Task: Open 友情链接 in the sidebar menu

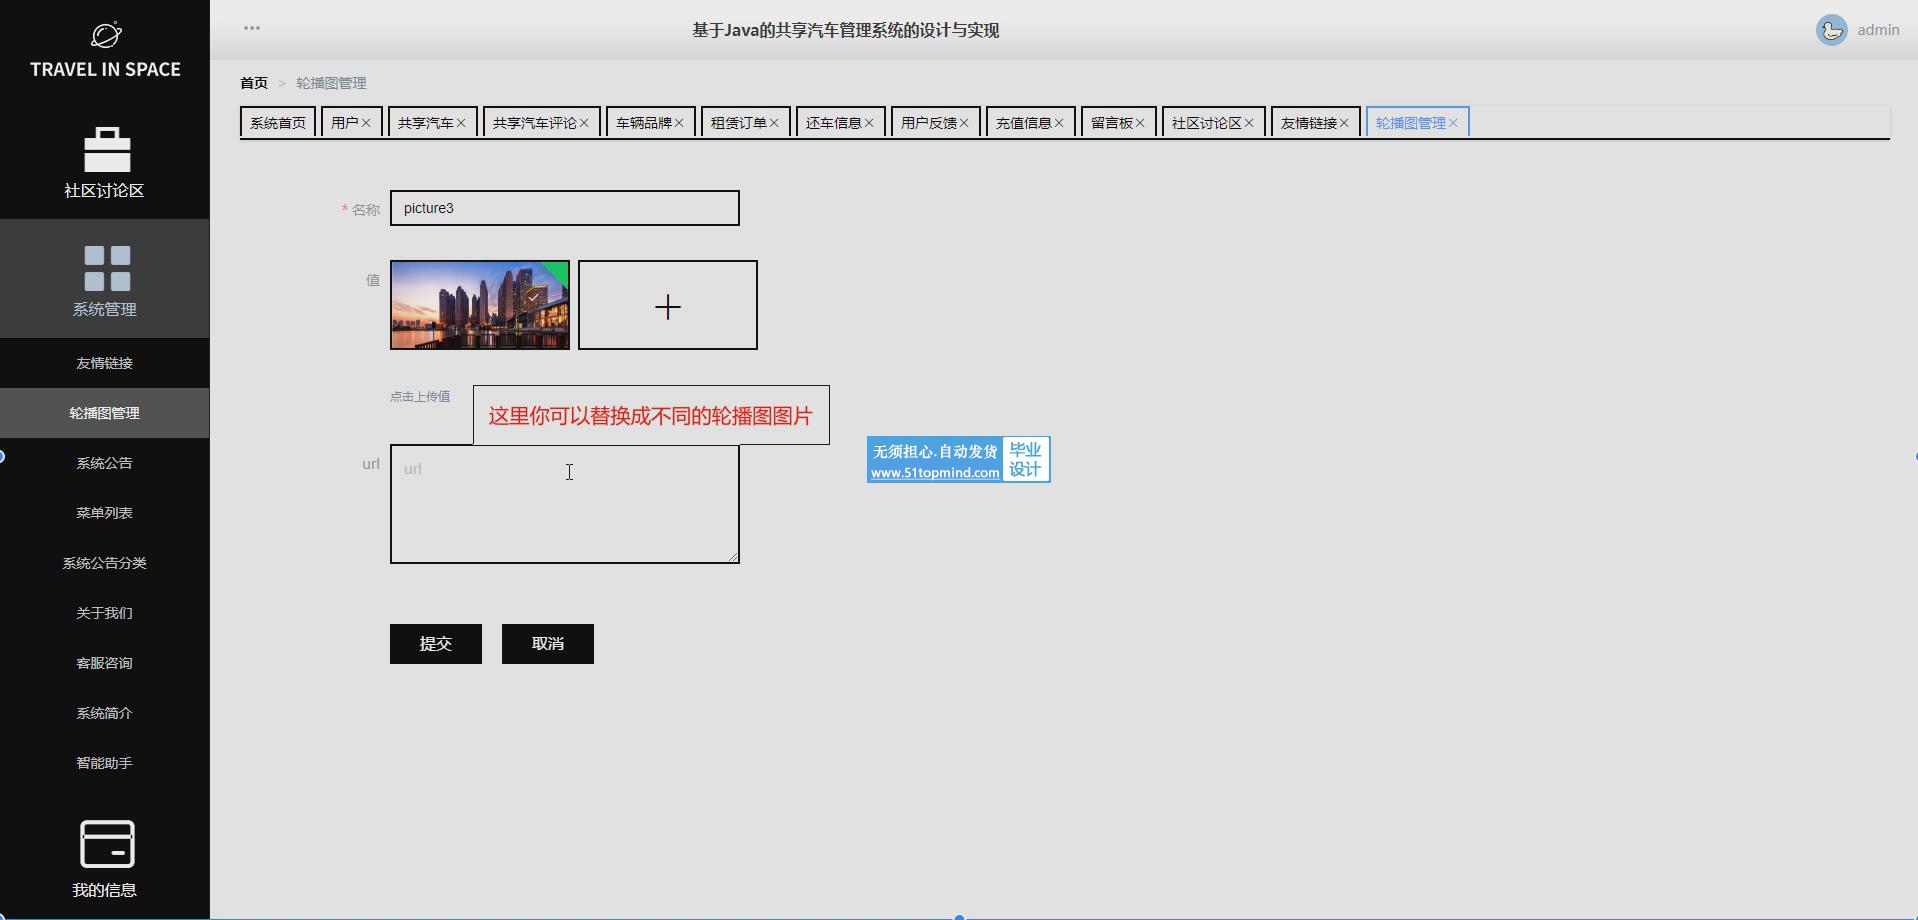Action: click(105, 363)
